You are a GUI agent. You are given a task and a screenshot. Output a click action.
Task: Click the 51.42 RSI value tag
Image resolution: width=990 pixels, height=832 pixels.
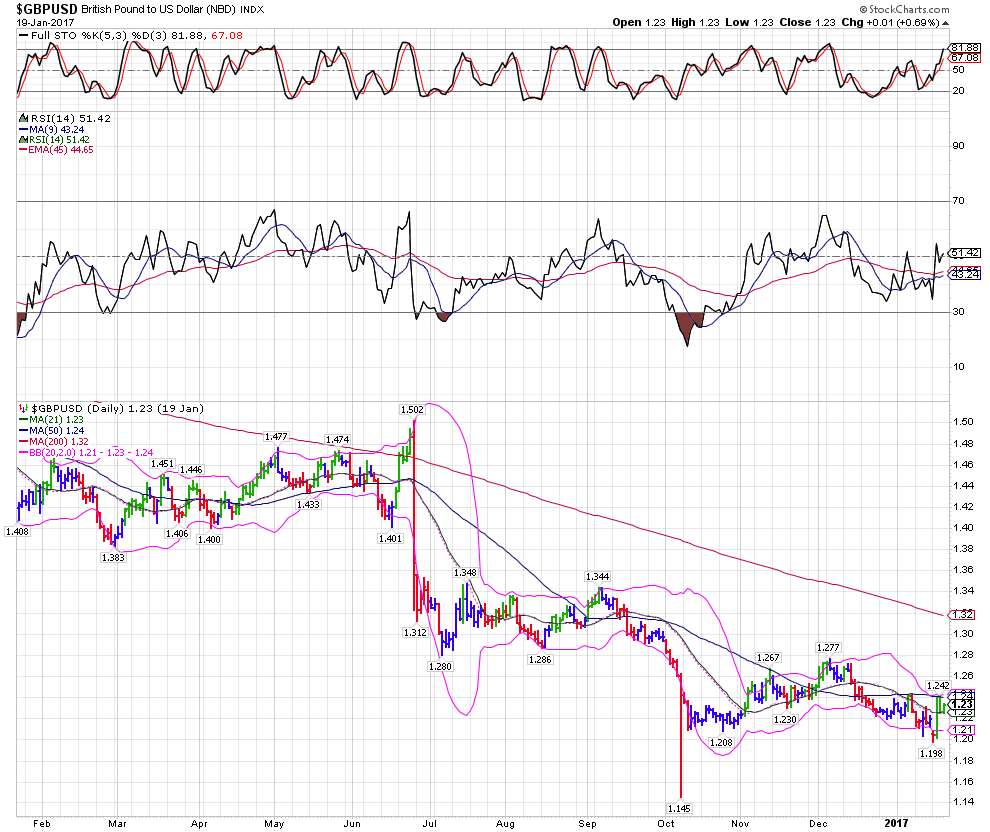click(963, 254)
